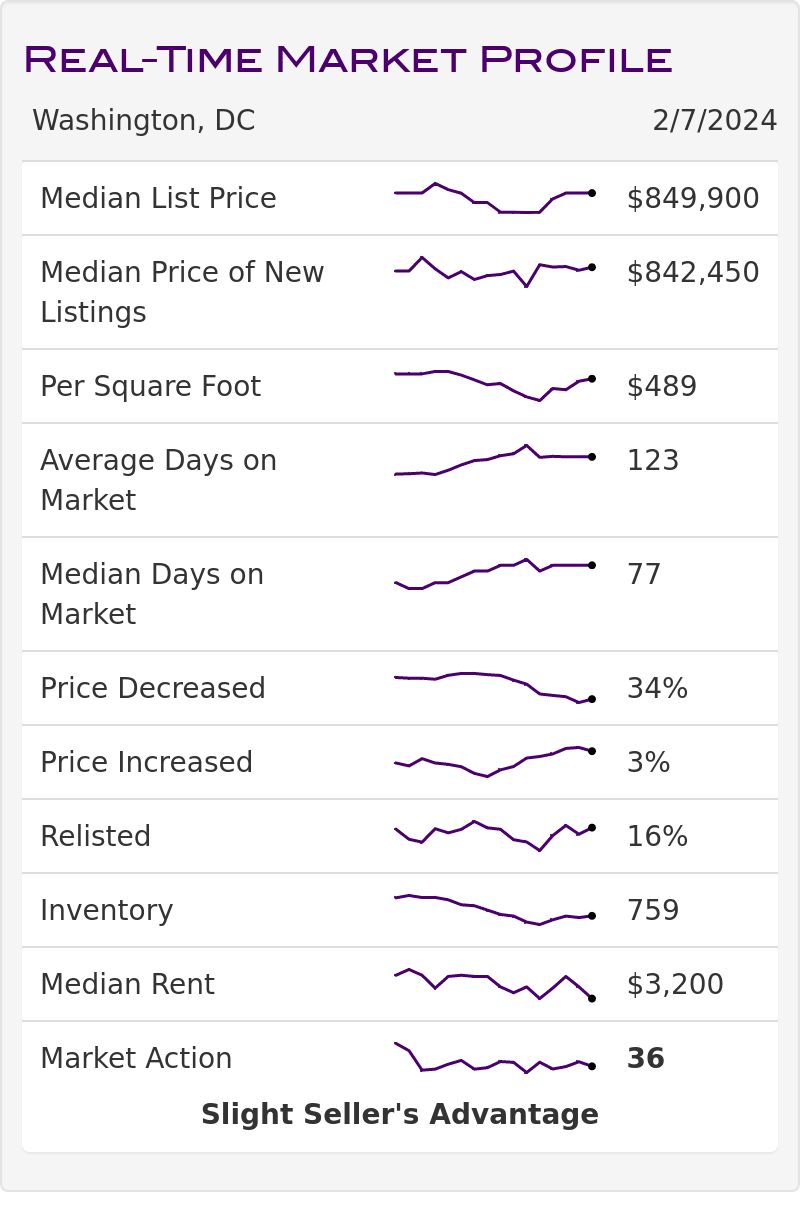Viewport: 800px width, 1232px height.
Task: Select the 2/7/2024 date label
Action: click(x=714, y=121)
